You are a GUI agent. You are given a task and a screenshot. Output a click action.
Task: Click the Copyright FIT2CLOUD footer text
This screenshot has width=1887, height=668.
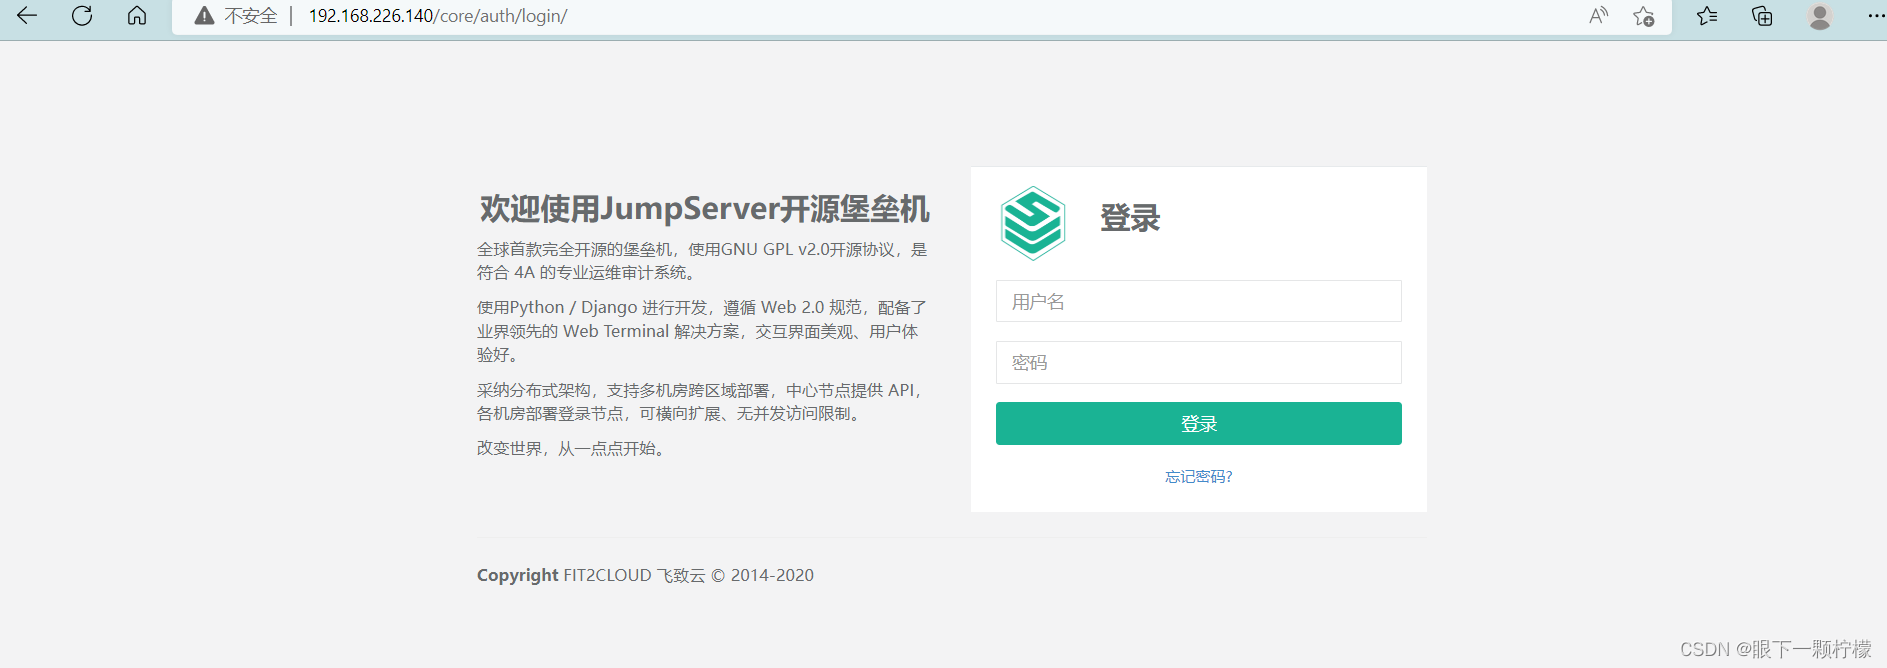point(645,575)
